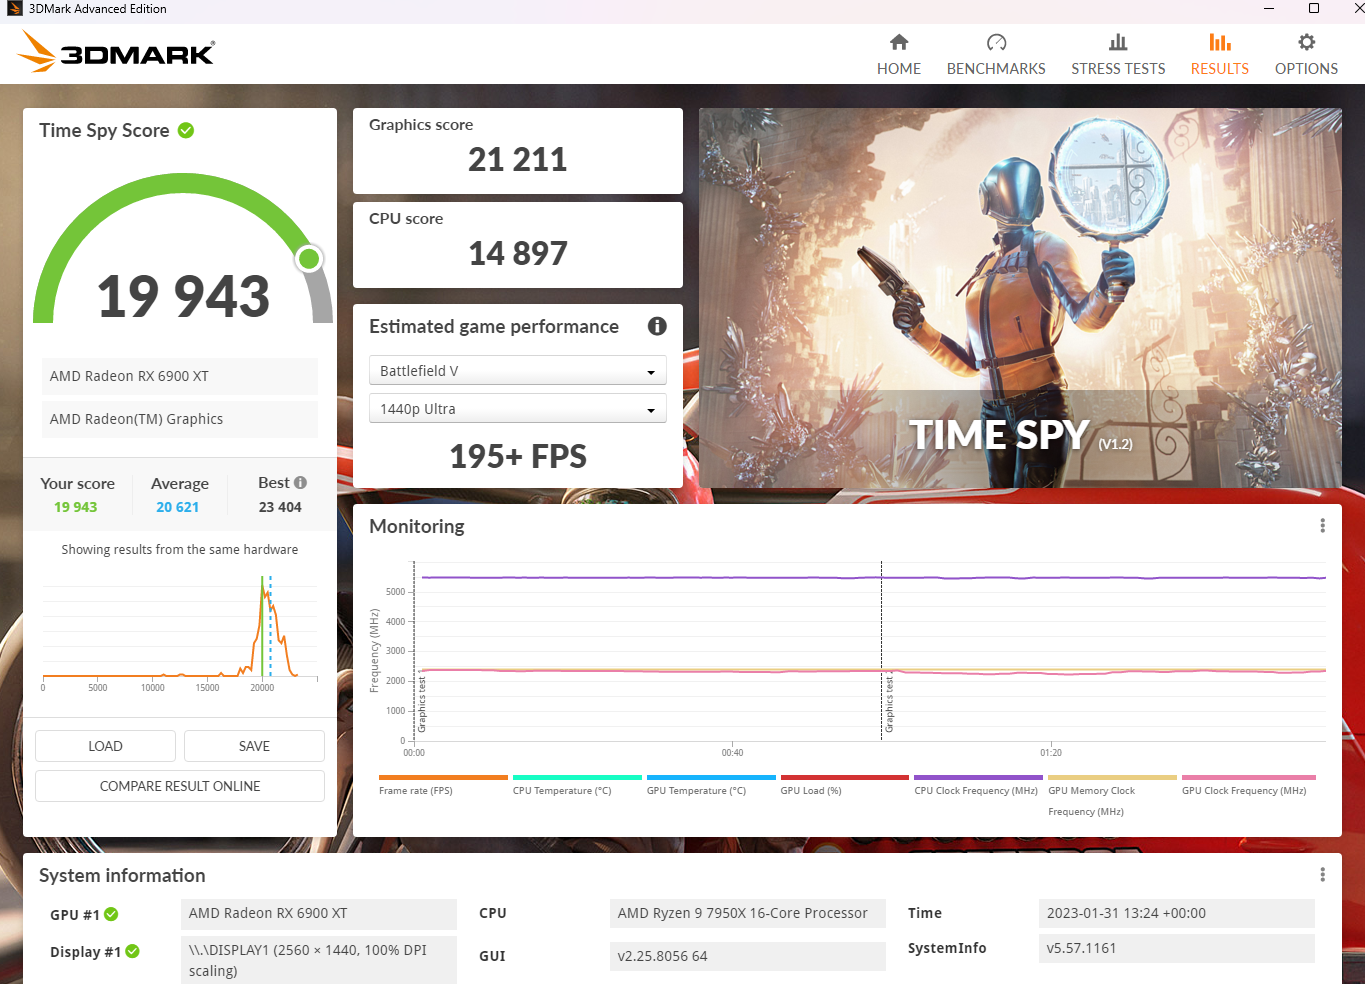Viewport: 1365px width, 984px height.
Task: Switch to the RESULTS tab
Action: (1219, 54)
